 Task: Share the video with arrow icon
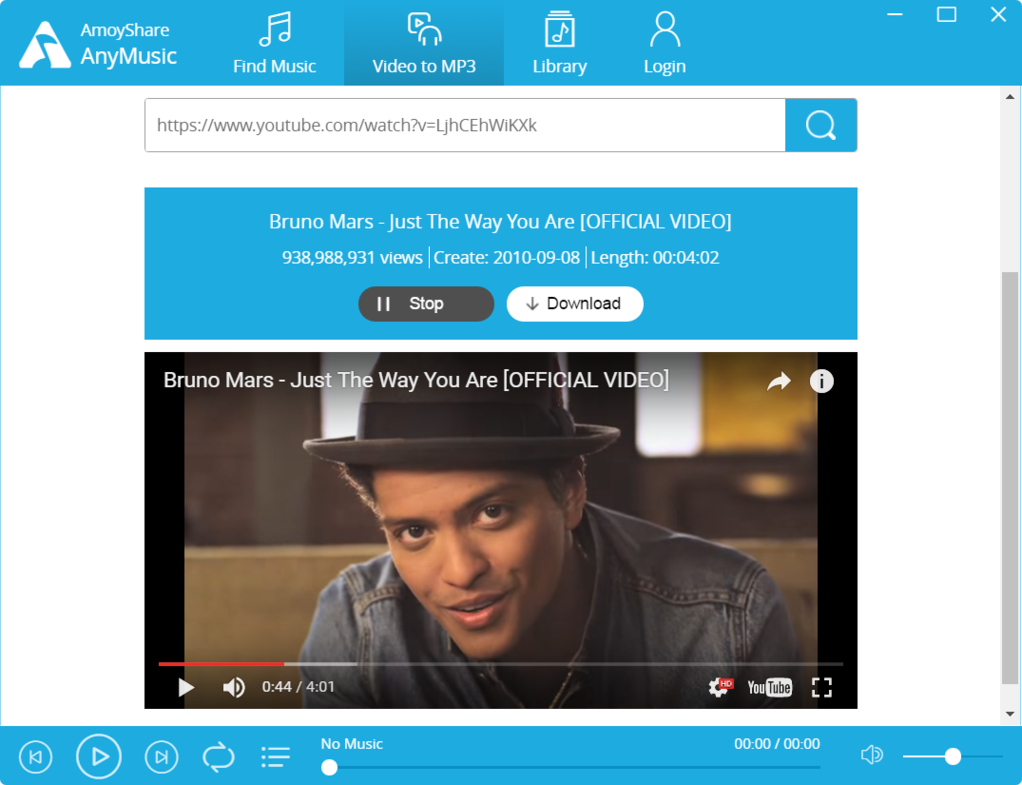778,381
